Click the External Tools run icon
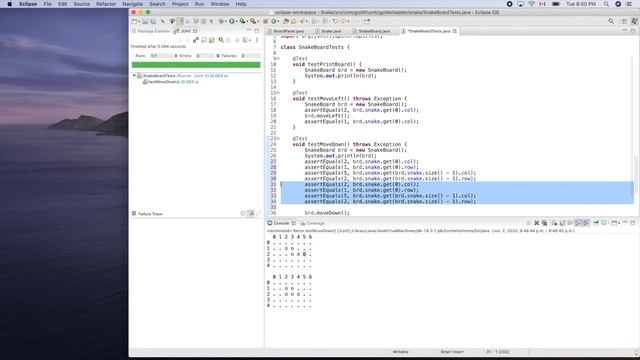 pyautogui.click(x=253, y=21)
